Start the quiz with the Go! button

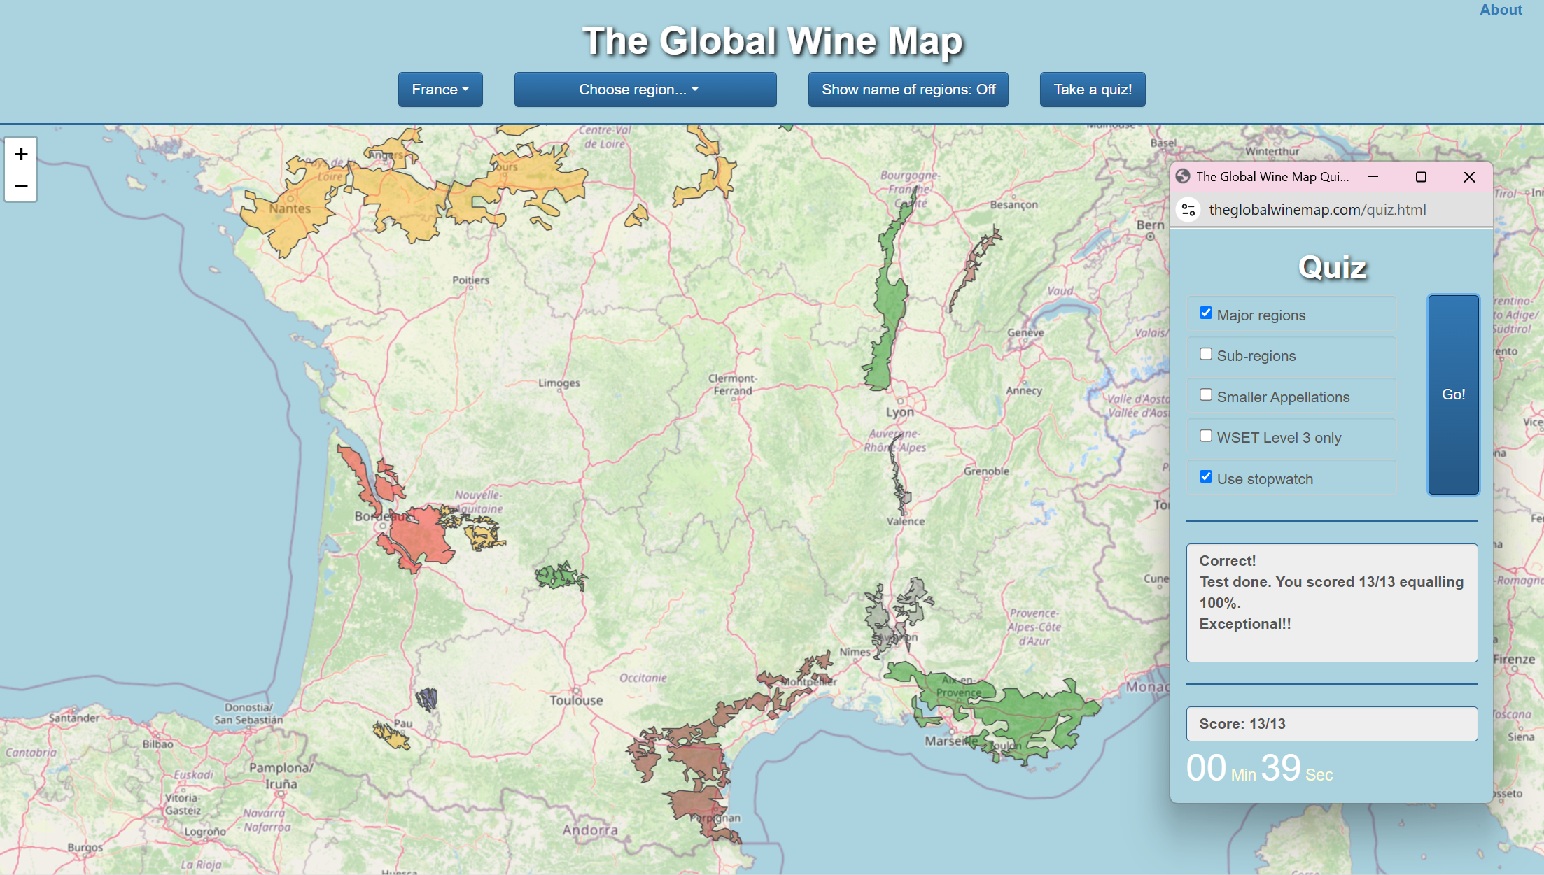click(1453, 395)
